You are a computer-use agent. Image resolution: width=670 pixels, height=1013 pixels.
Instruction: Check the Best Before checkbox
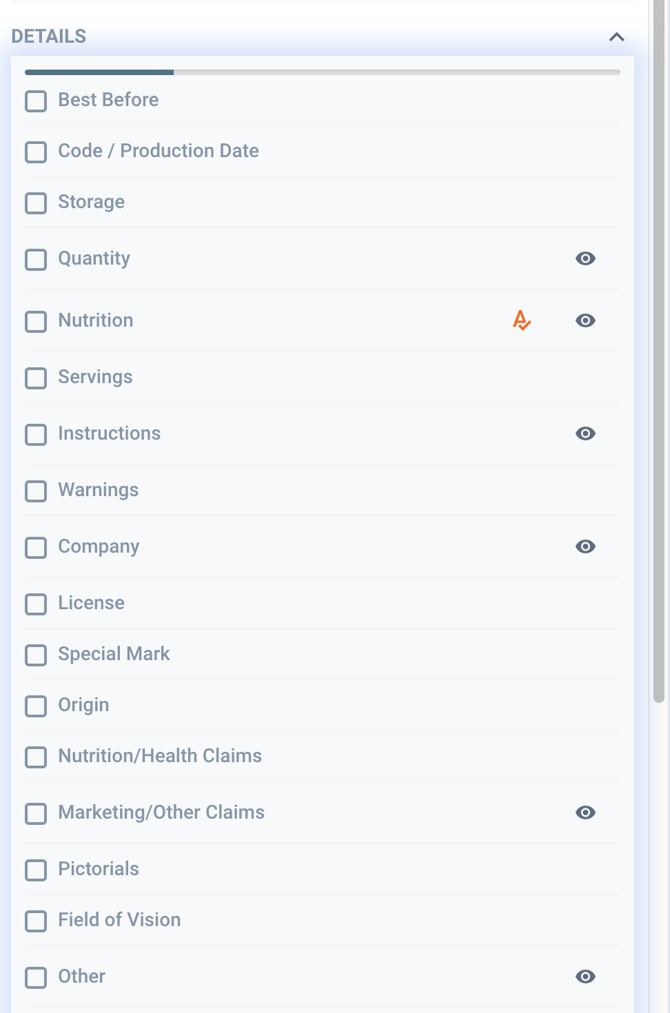click(36, 101)
